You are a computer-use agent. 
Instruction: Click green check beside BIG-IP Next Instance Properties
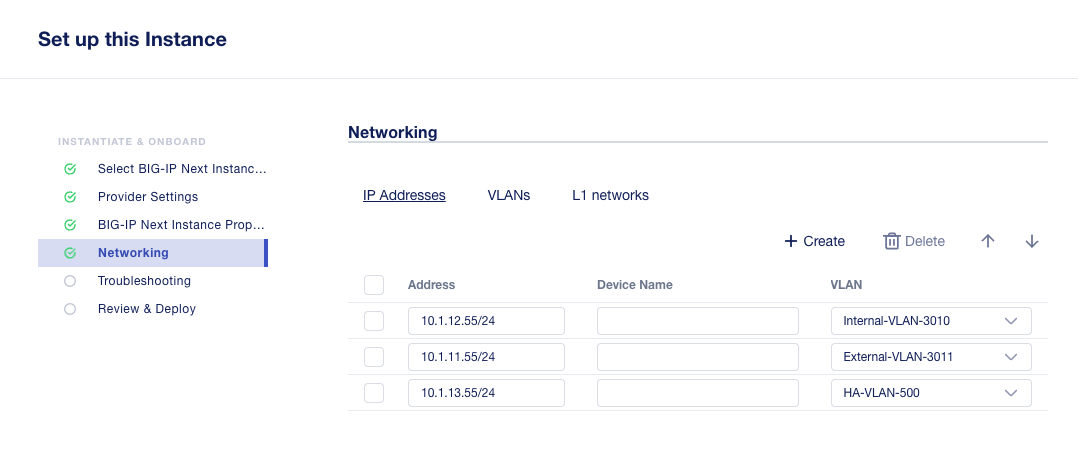pyautogui.click(x=70, y=225)
